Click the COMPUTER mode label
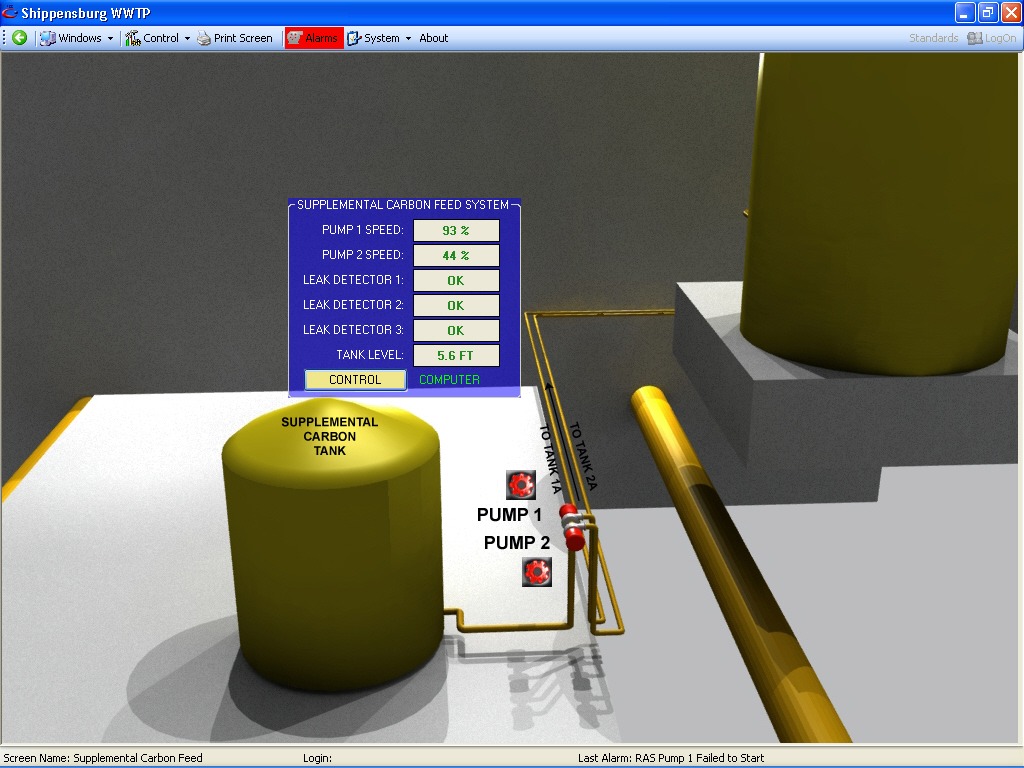The height and width of the screenshot is (768, 1024). [449, 380]
